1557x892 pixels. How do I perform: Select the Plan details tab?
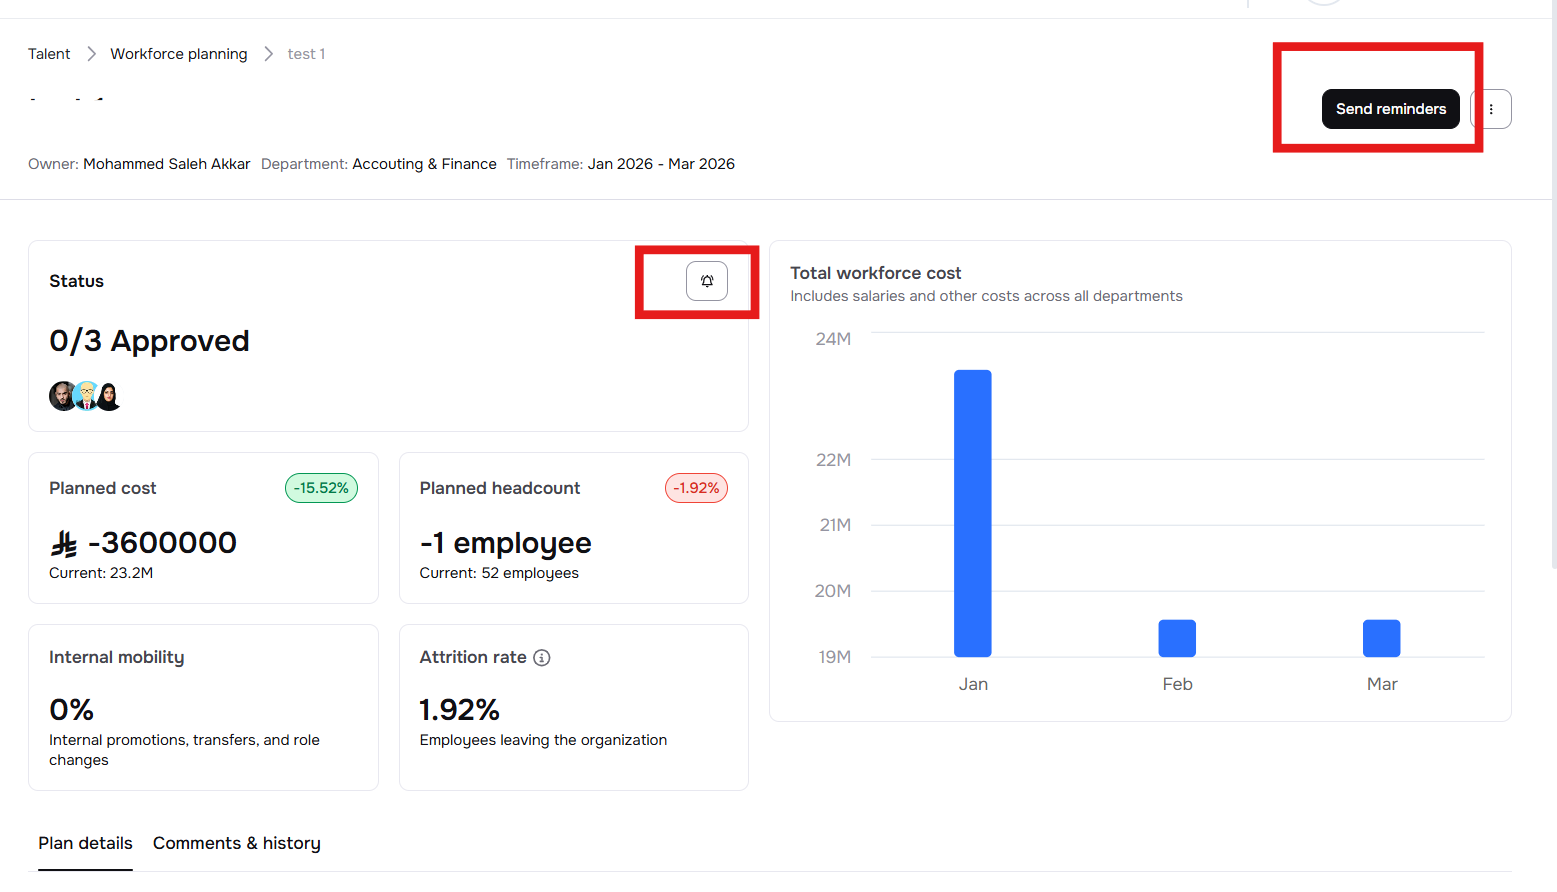click(x=85, y=843)
